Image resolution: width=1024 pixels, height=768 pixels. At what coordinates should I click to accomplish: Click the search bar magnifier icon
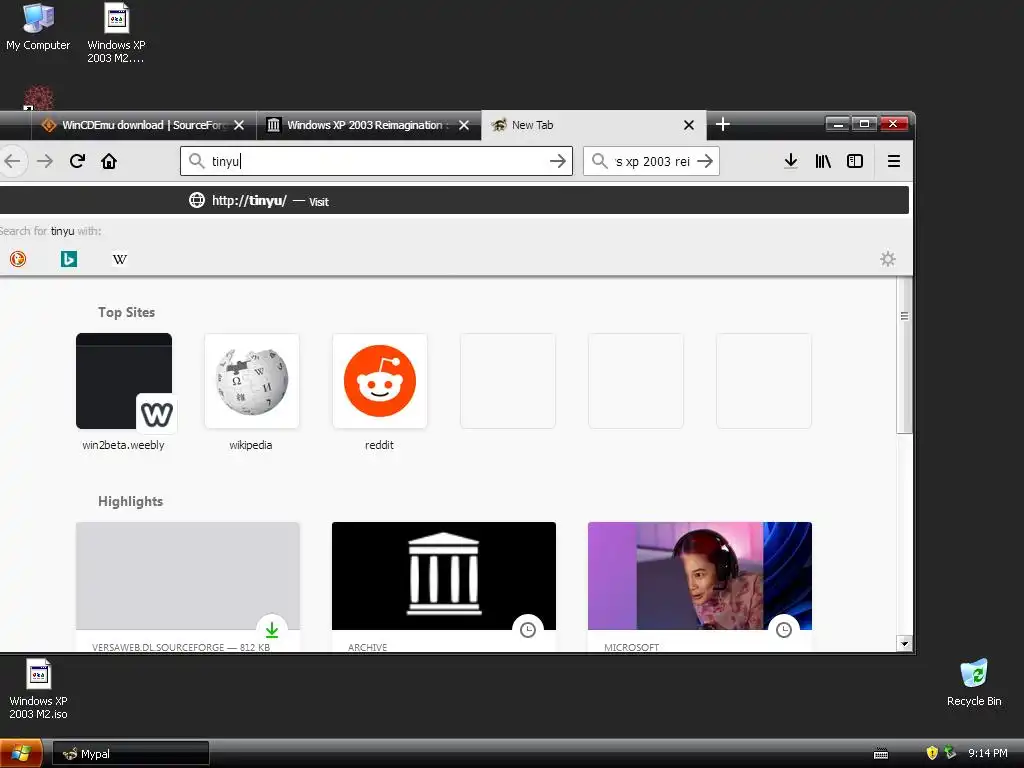(600, 161)
